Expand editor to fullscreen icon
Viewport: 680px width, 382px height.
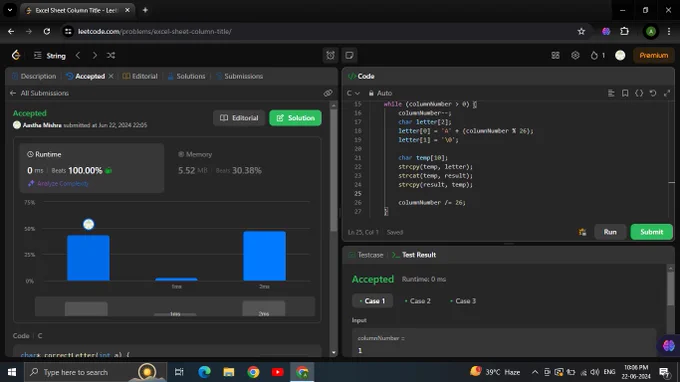pyautogui.click(x=667, y=93)
